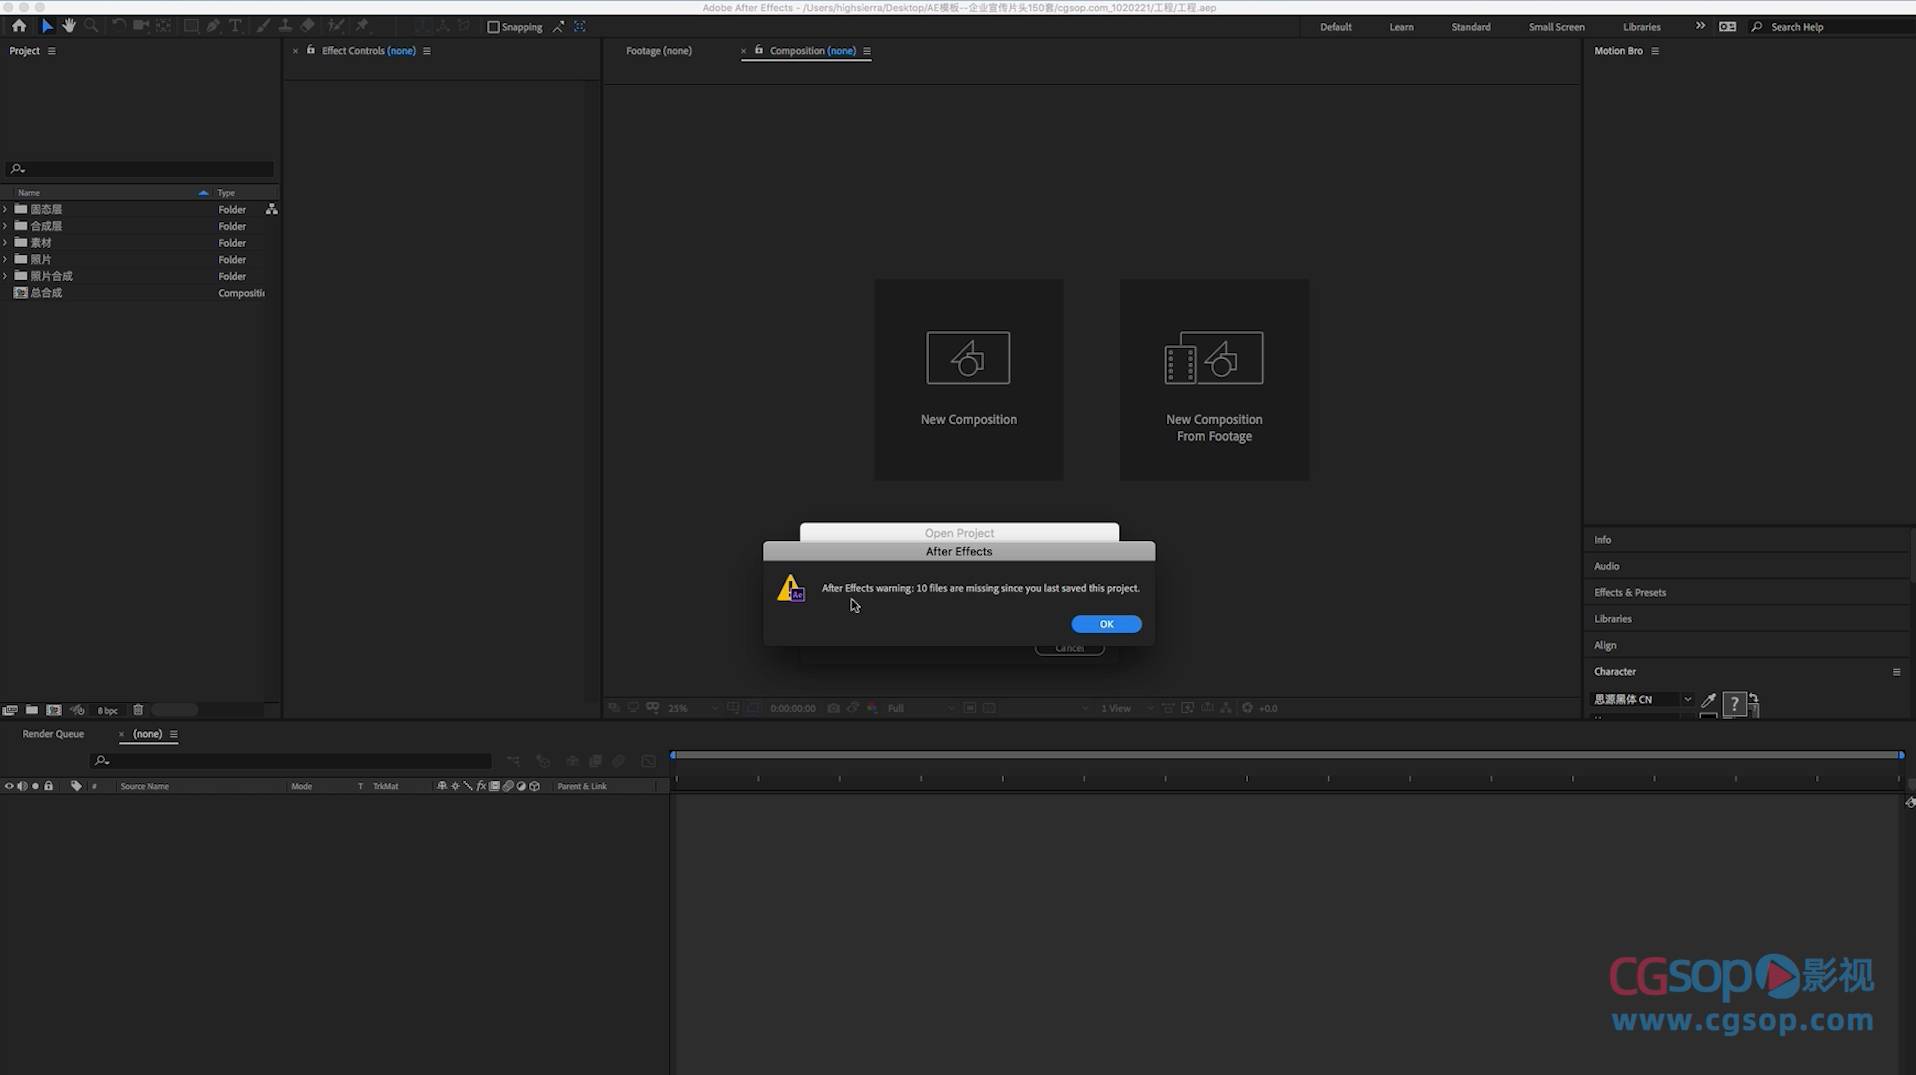Open the Footage (none) tab
This screenshot has height=1075, width=1916.
tap(658, 51)
